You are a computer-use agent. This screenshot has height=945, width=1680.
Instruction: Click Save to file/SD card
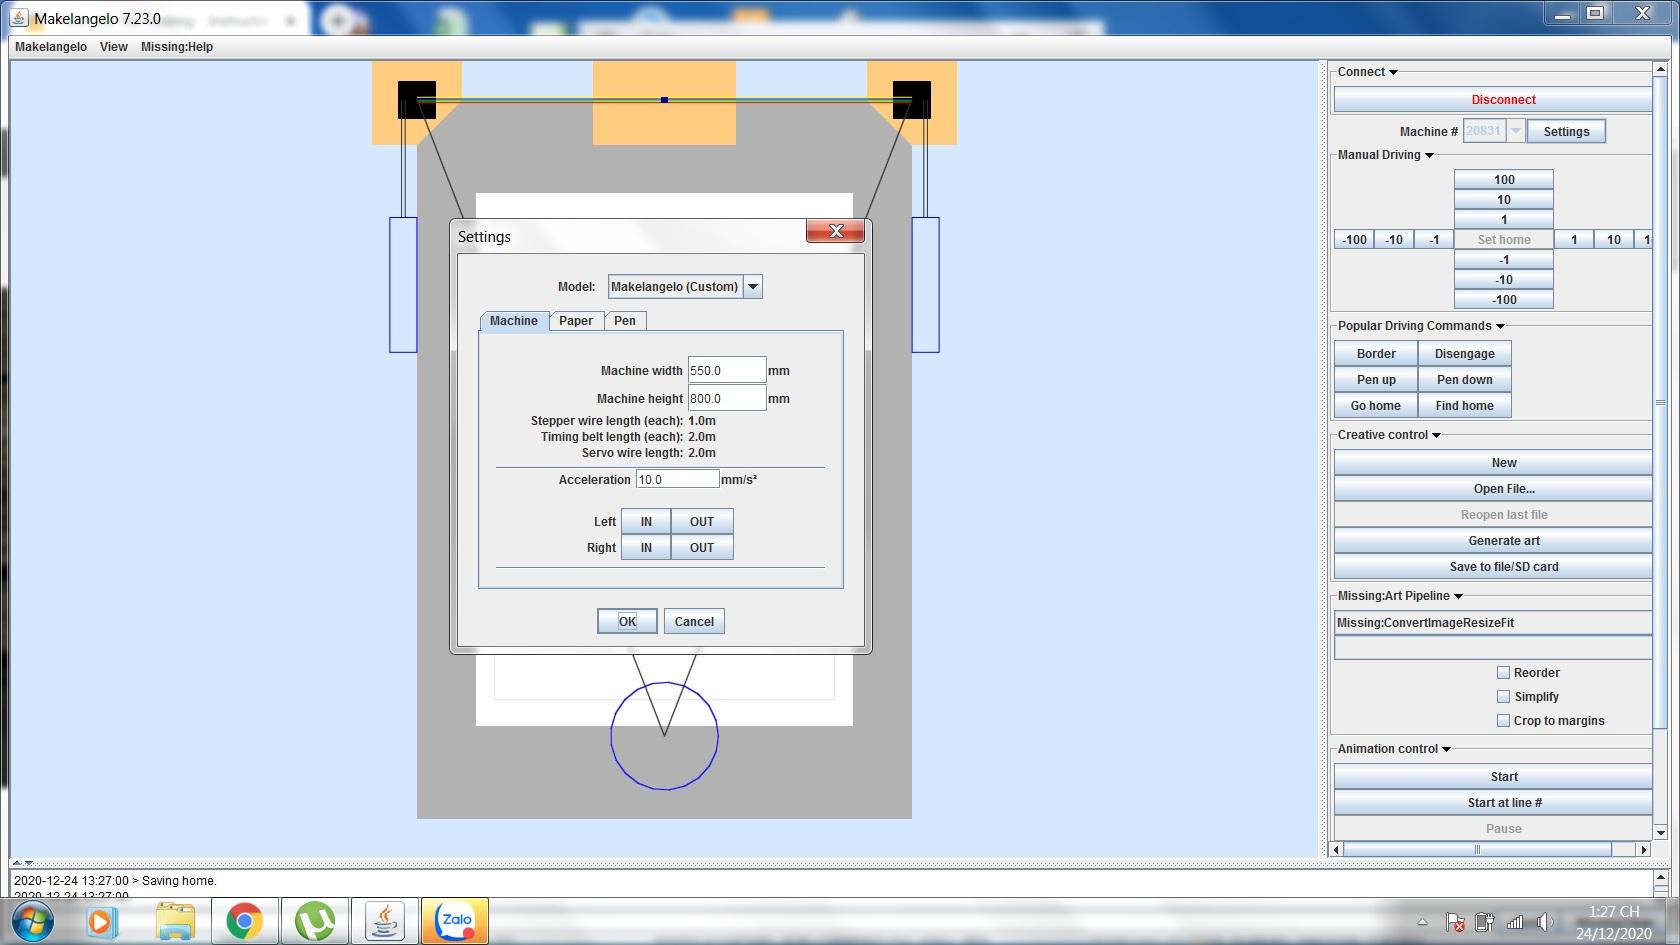[1493, 567]
